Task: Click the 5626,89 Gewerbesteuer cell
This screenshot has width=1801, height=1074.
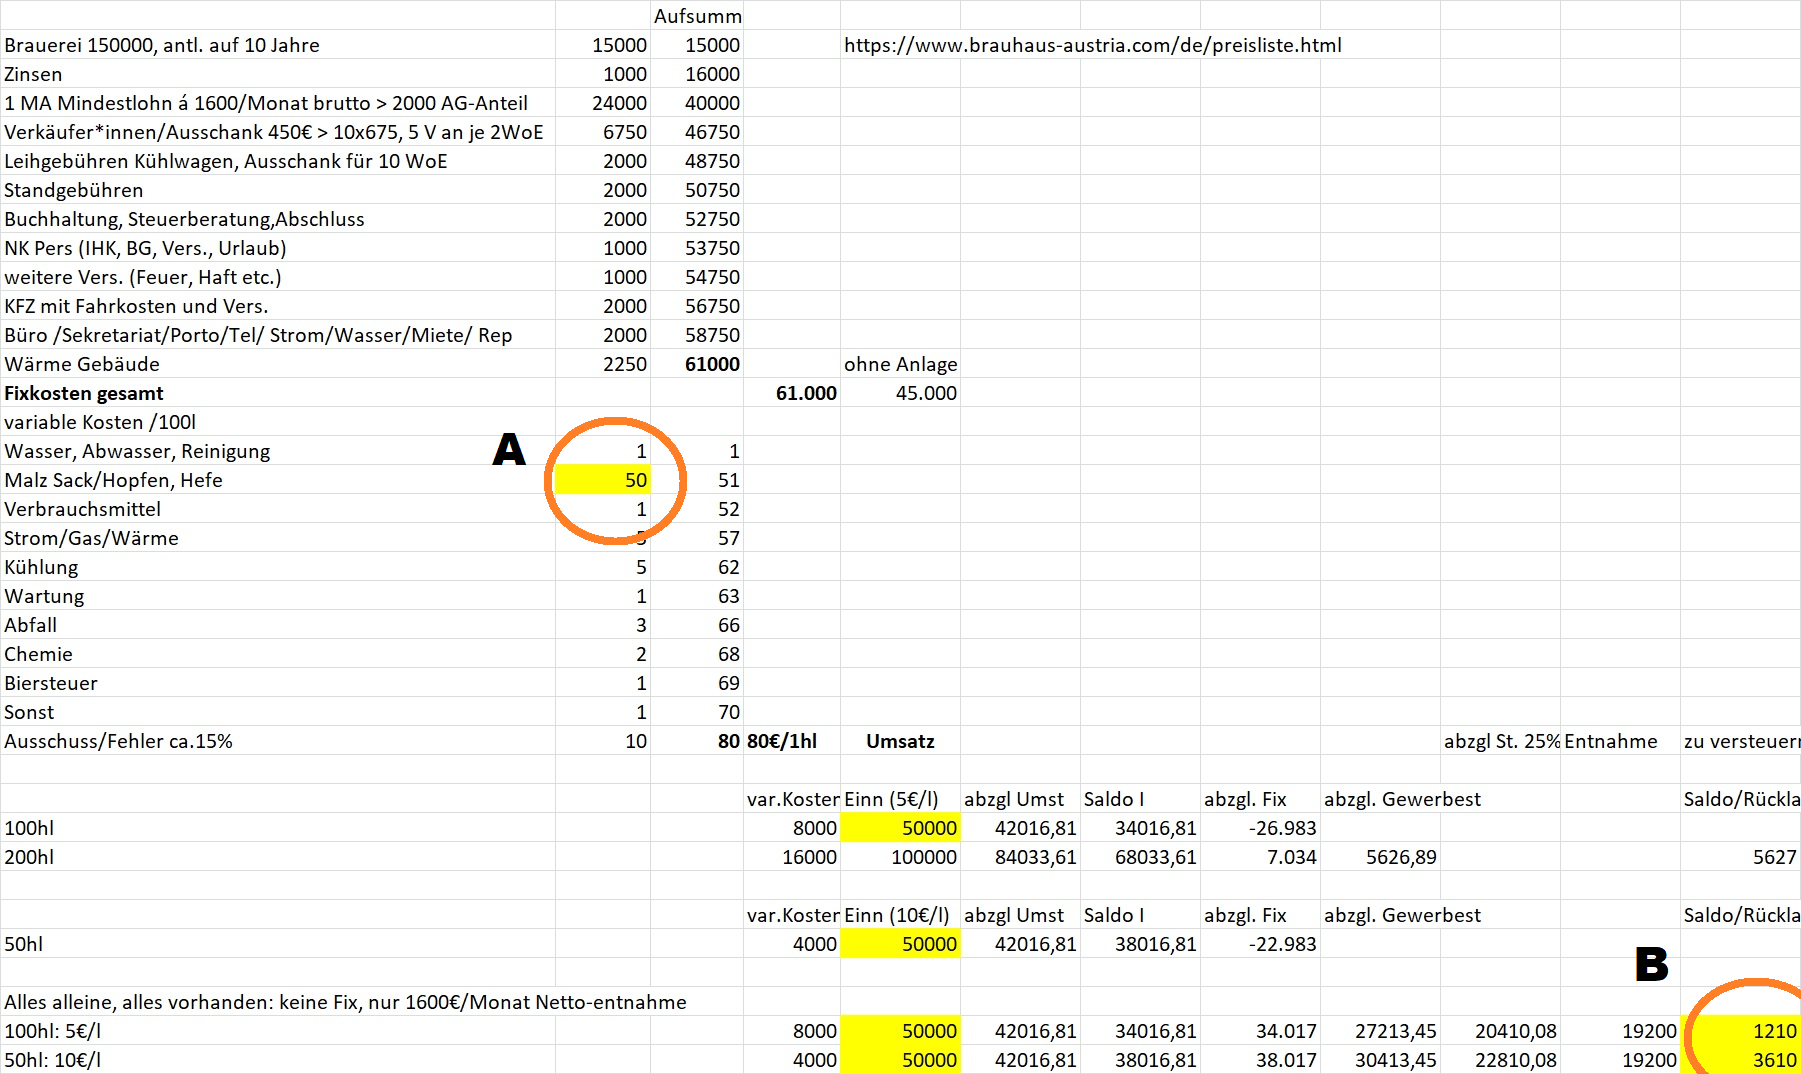Action: [x=1400, y=857]
